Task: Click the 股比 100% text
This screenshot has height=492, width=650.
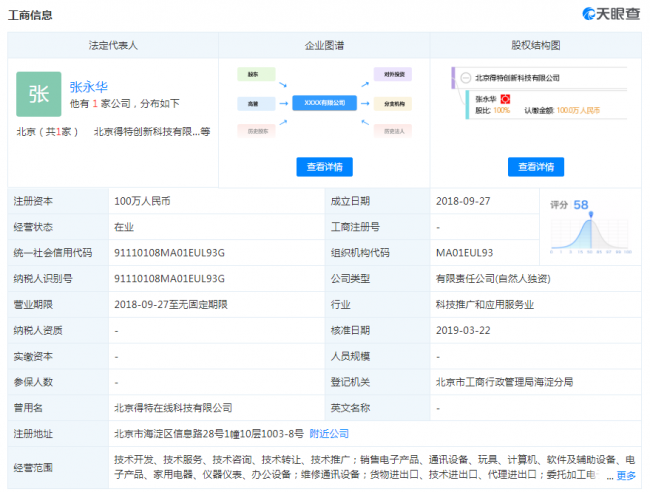Action: pyautogui.click(x=492, y=110)
